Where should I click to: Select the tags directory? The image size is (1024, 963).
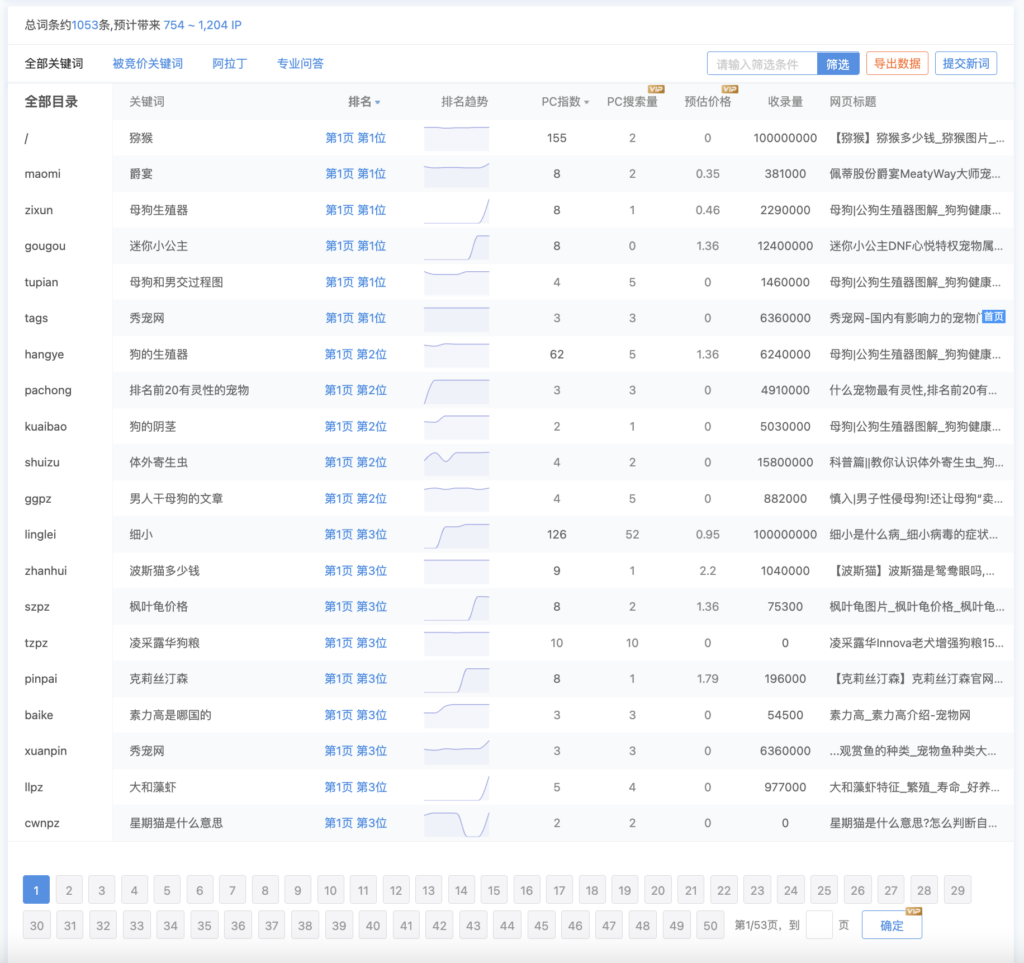(36, 318)
